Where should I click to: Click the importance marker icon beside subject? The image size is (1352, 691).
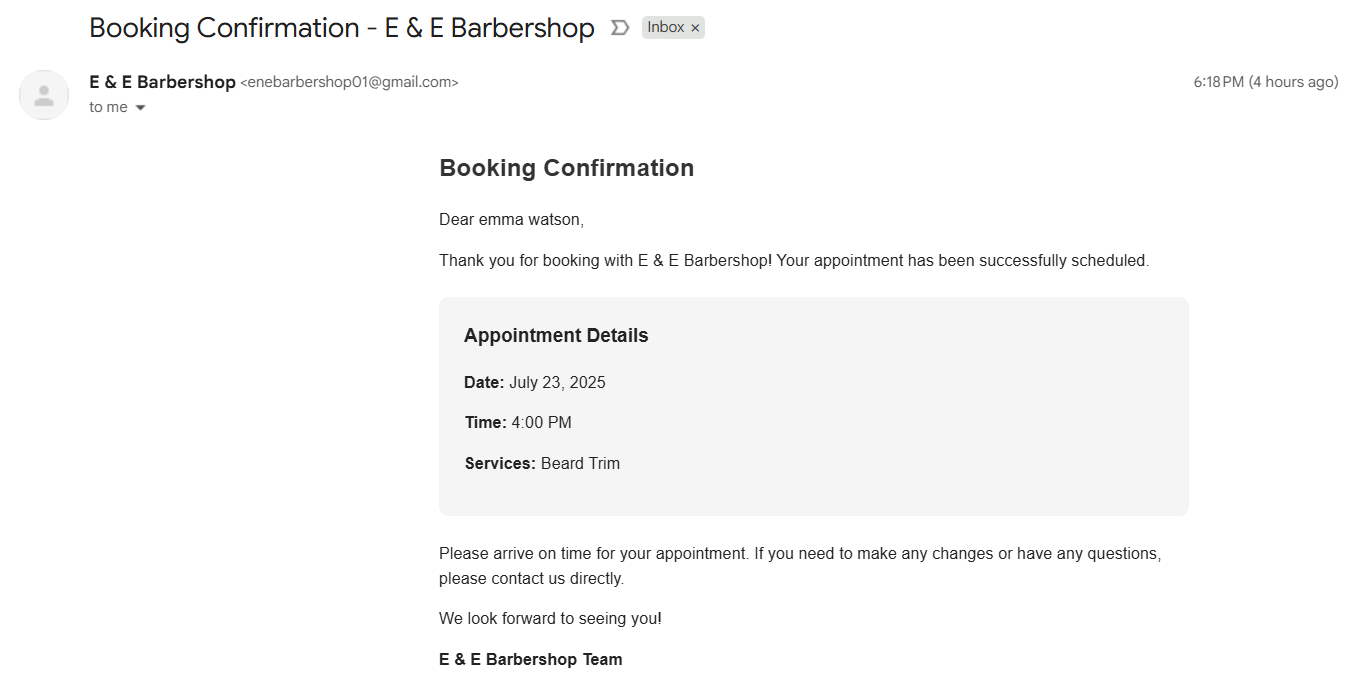pyautogui.click(x=620, y=28)
